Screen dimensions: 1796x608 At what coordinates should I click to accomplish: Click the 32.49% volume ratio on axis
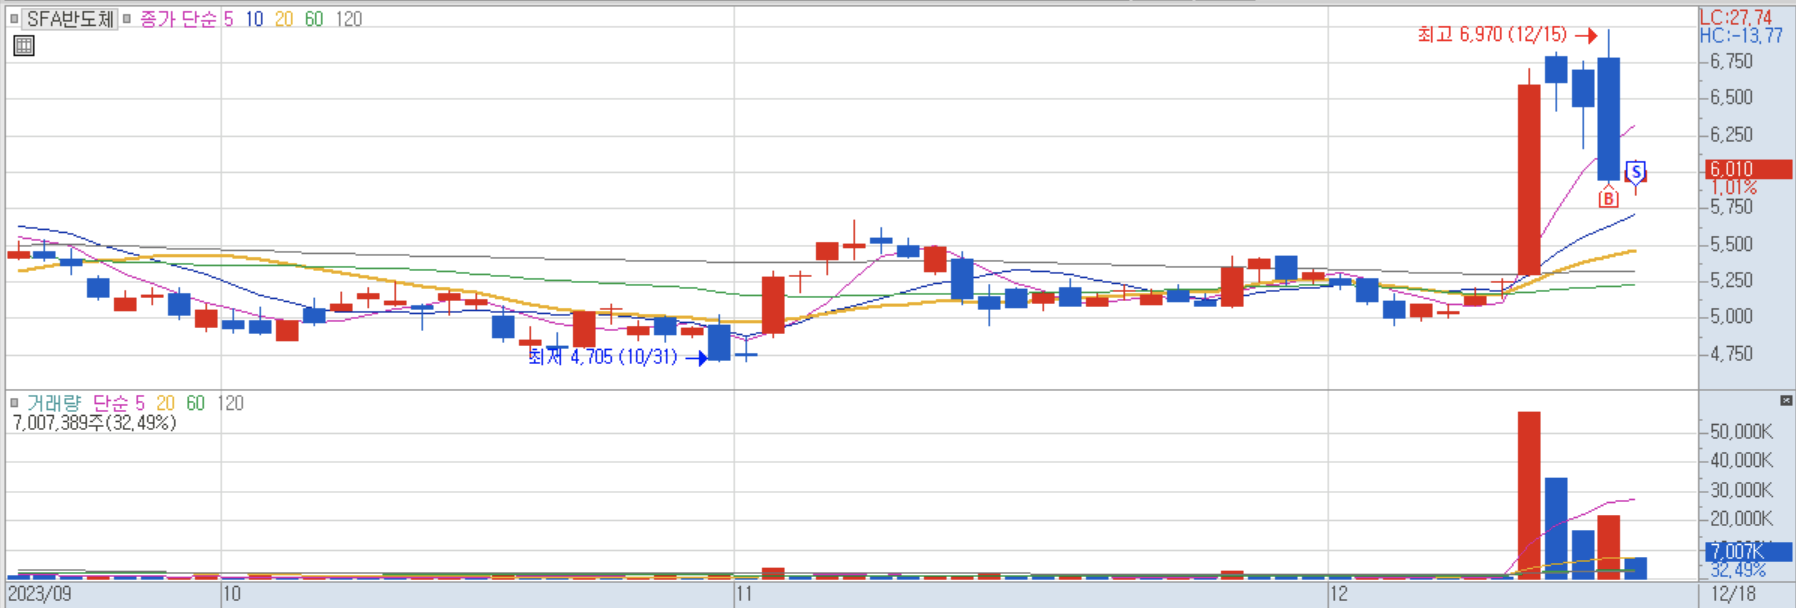1738,570
